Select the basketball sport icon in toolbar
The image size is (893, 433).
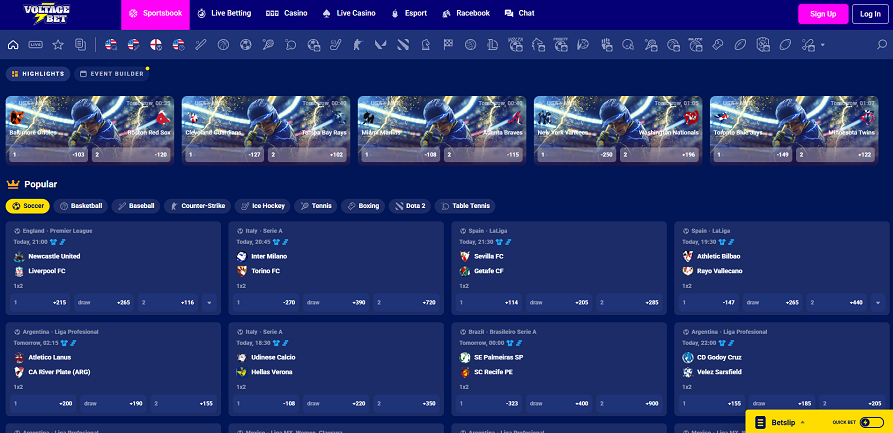point(223,44)
